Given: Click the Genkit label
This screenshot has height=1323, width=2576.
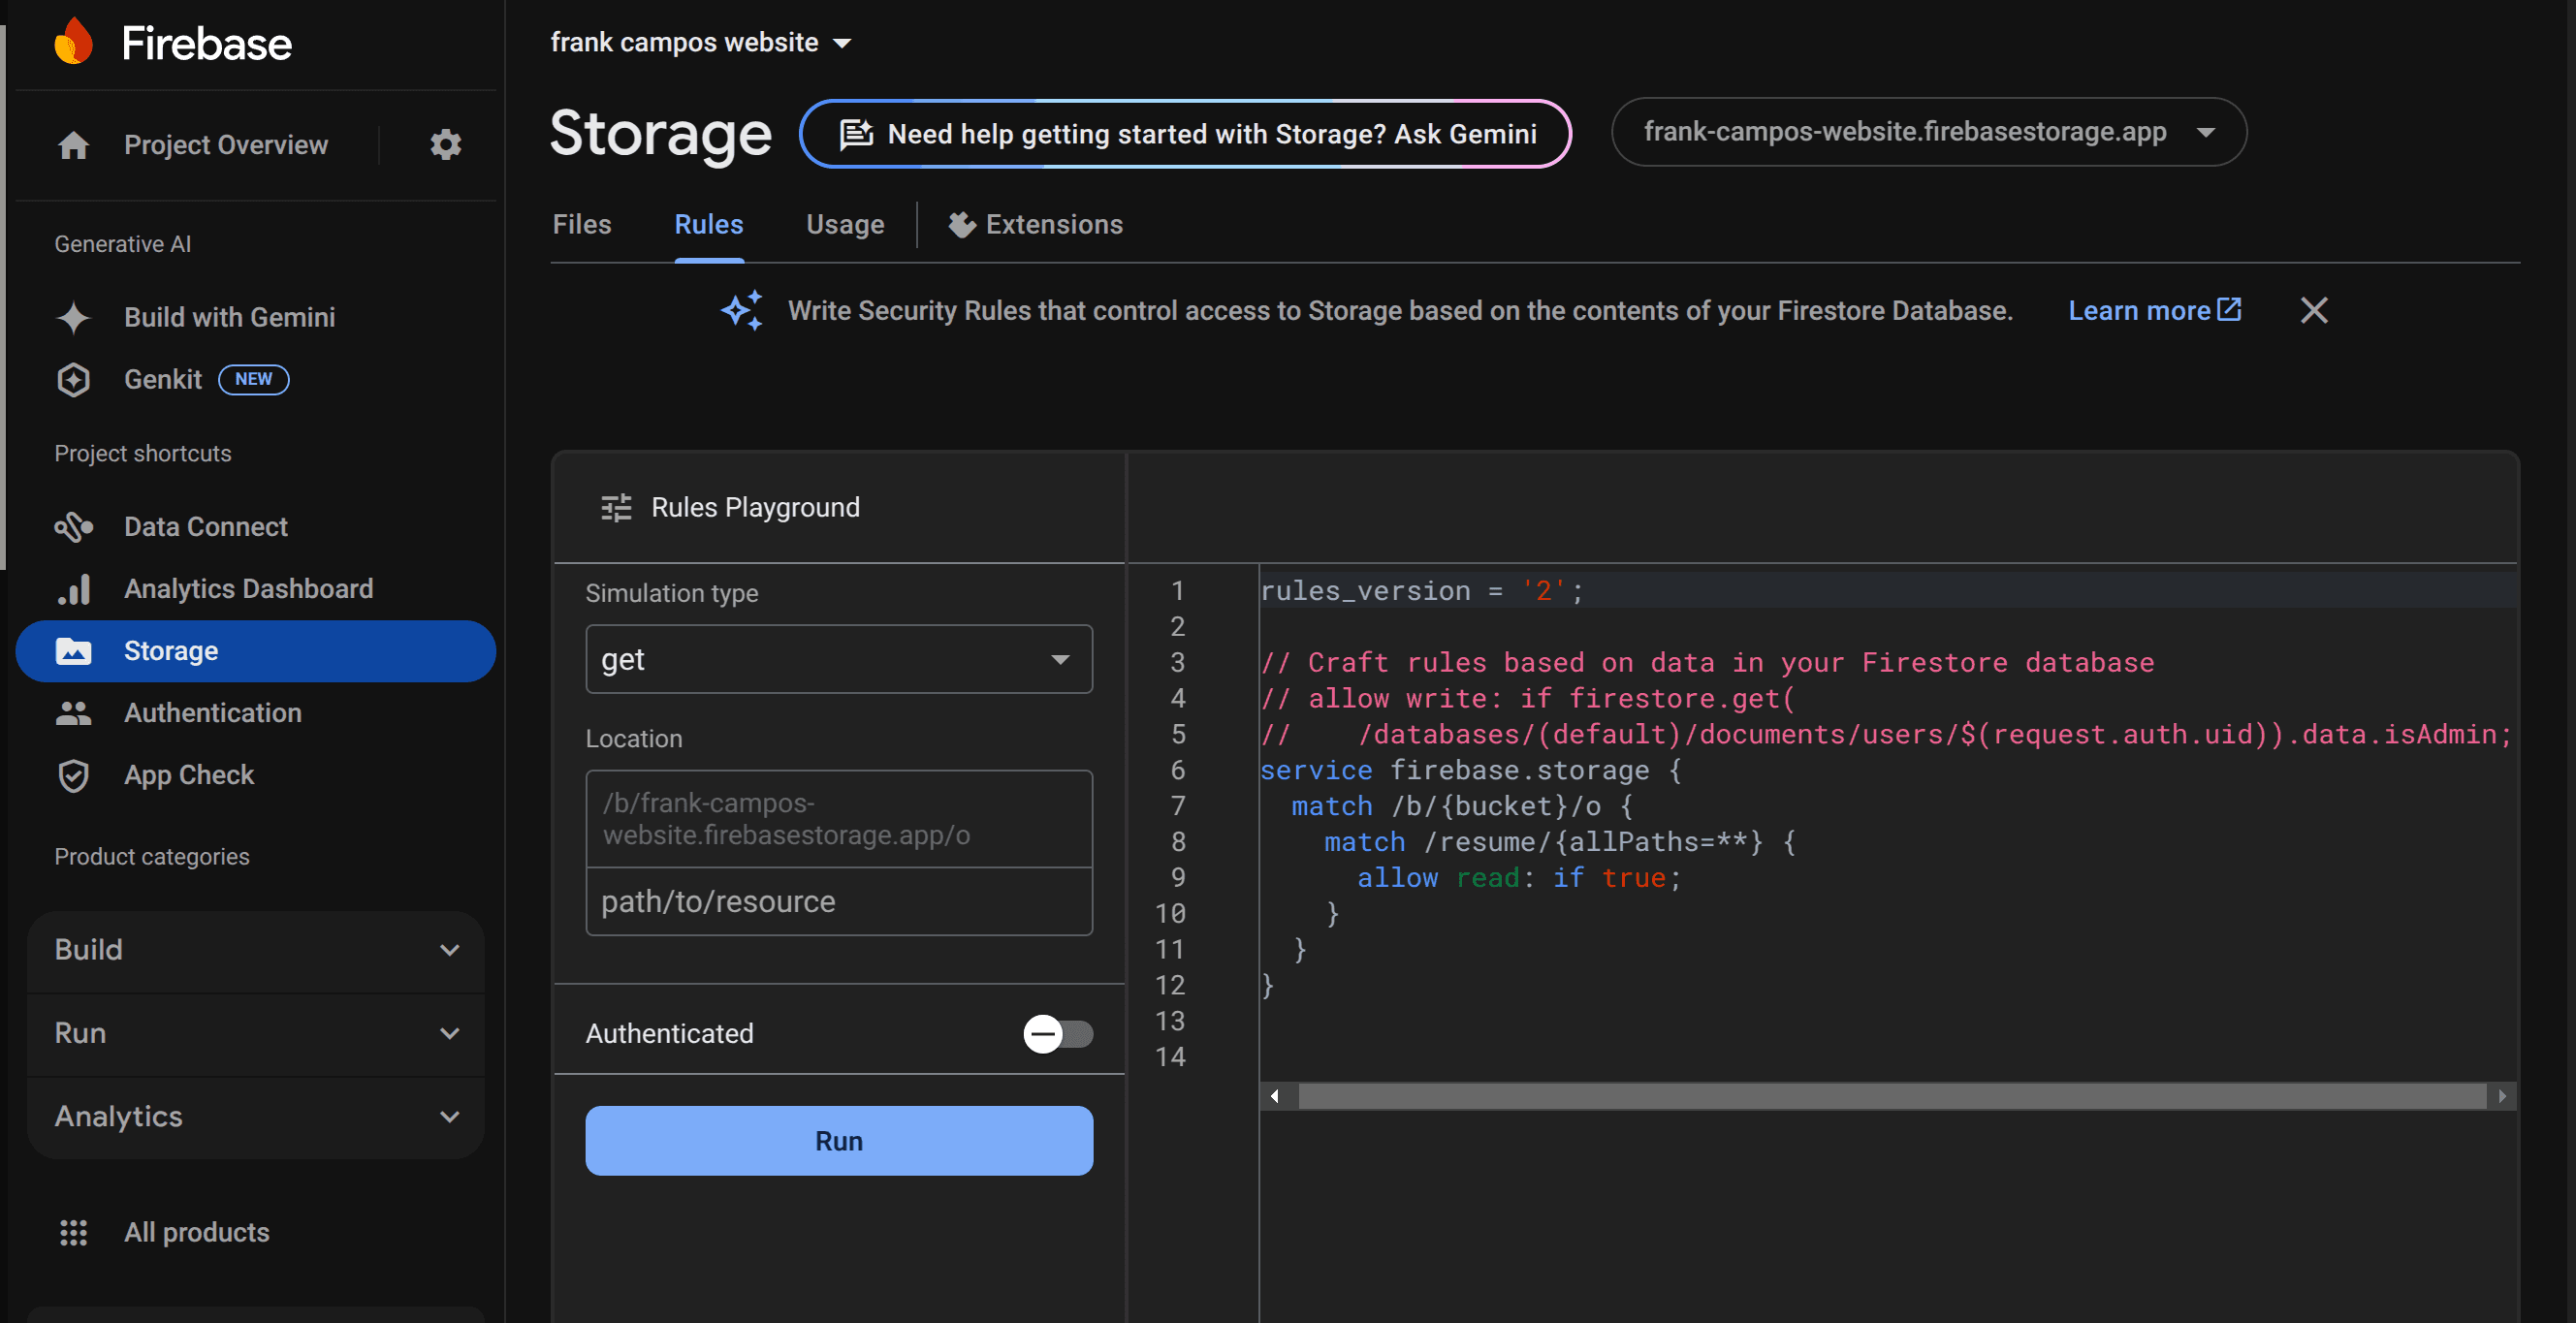Looking at the screenshot, I should click(163, 380).
